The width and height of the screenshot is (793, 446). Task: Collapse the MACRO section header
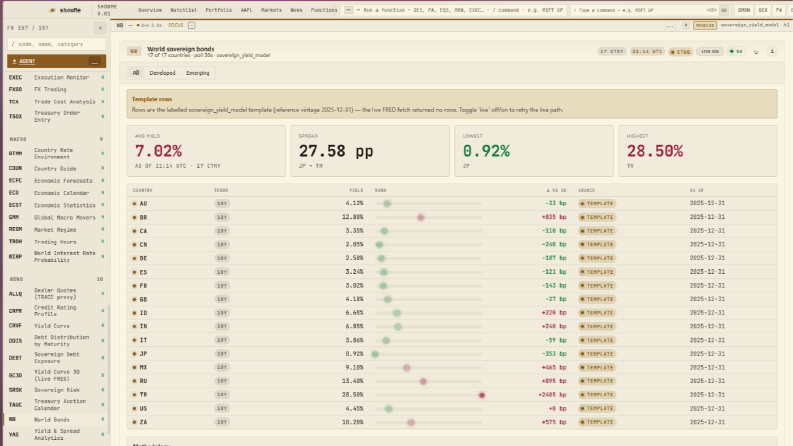point(56,139)
